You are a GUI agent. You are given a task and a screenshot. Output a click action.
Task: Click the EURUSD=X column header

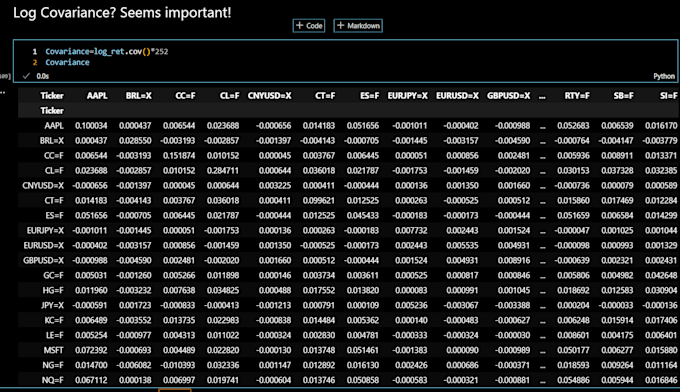457,96
